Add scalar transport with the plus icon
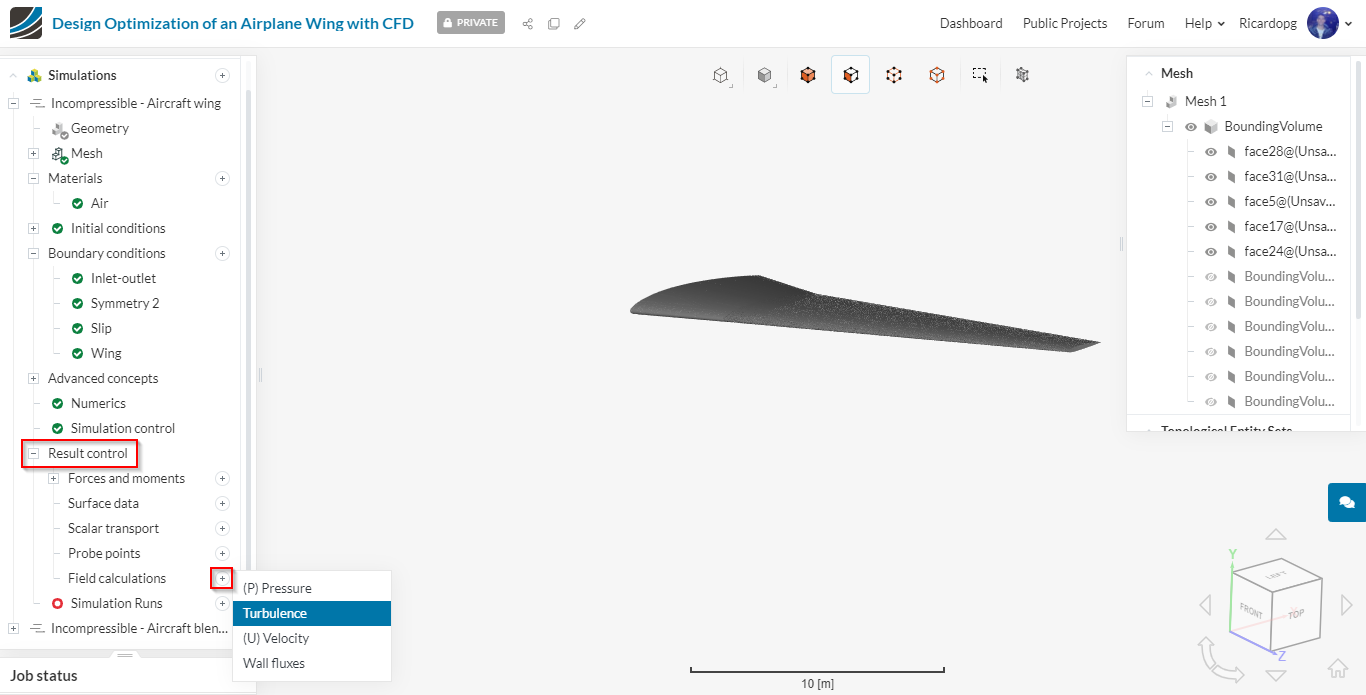This screenshot has height=695, width=1366. click(x=222, y=528)
